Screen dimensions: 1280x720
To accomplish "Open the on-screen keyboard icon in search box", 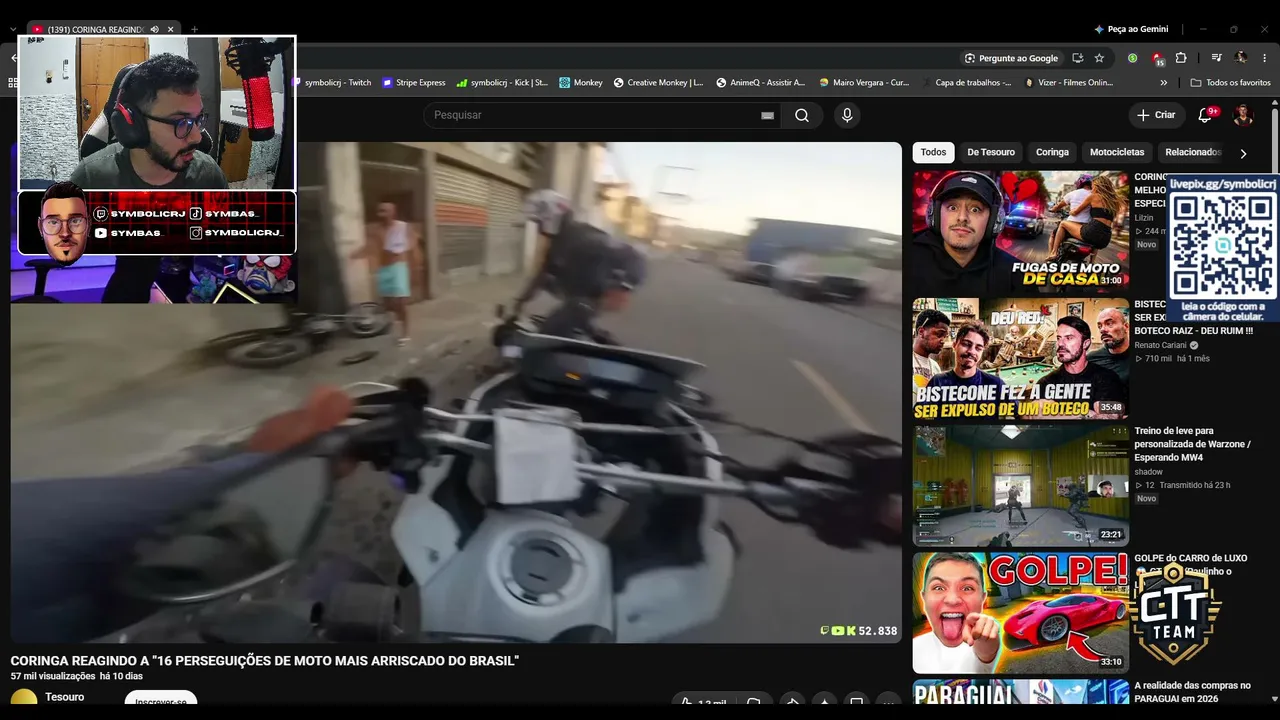I will point(767,115).
